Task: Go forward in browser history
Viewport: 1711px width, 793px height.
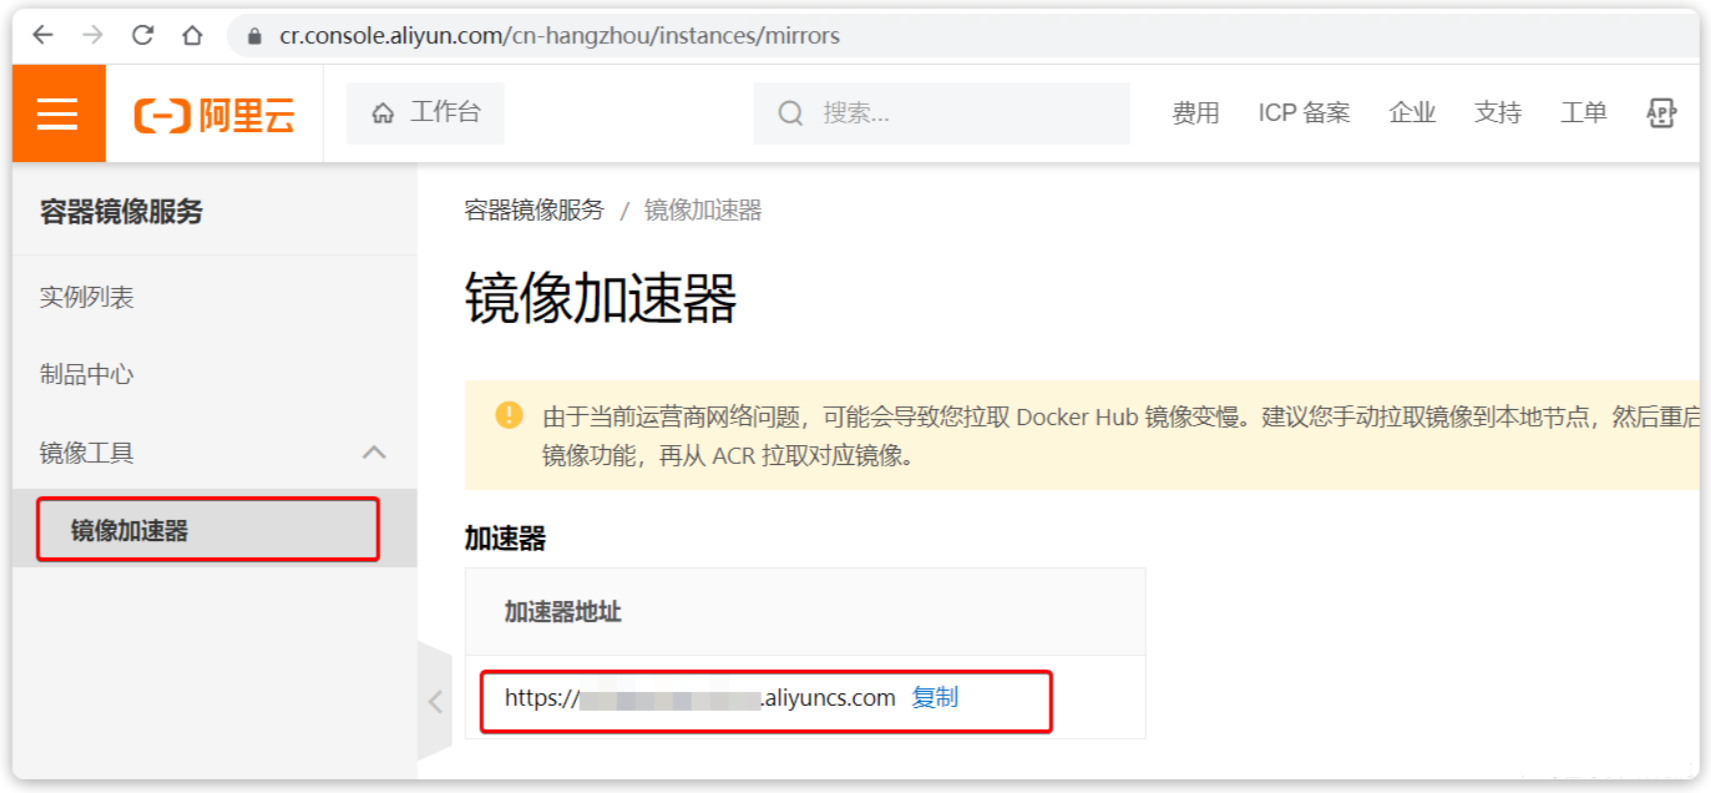Action: (x=93, y=35)
